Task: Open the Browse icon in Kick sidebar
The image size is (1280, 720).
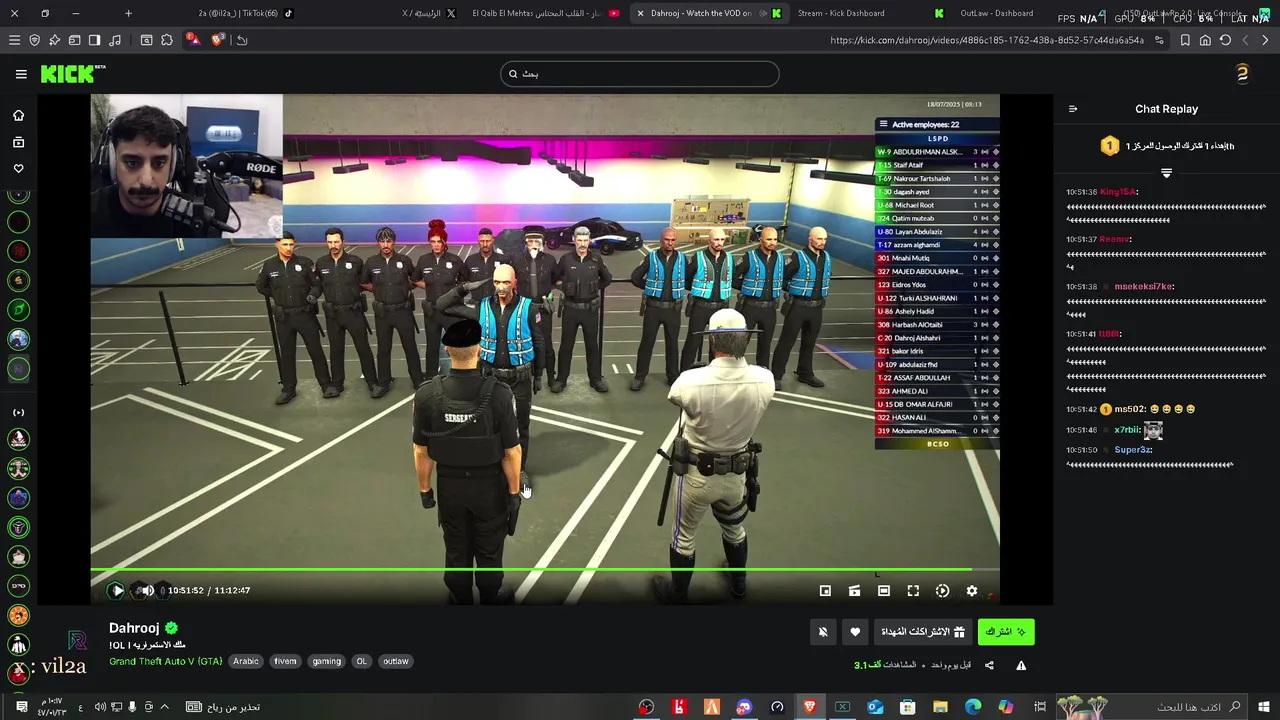Action: (18, 143)
